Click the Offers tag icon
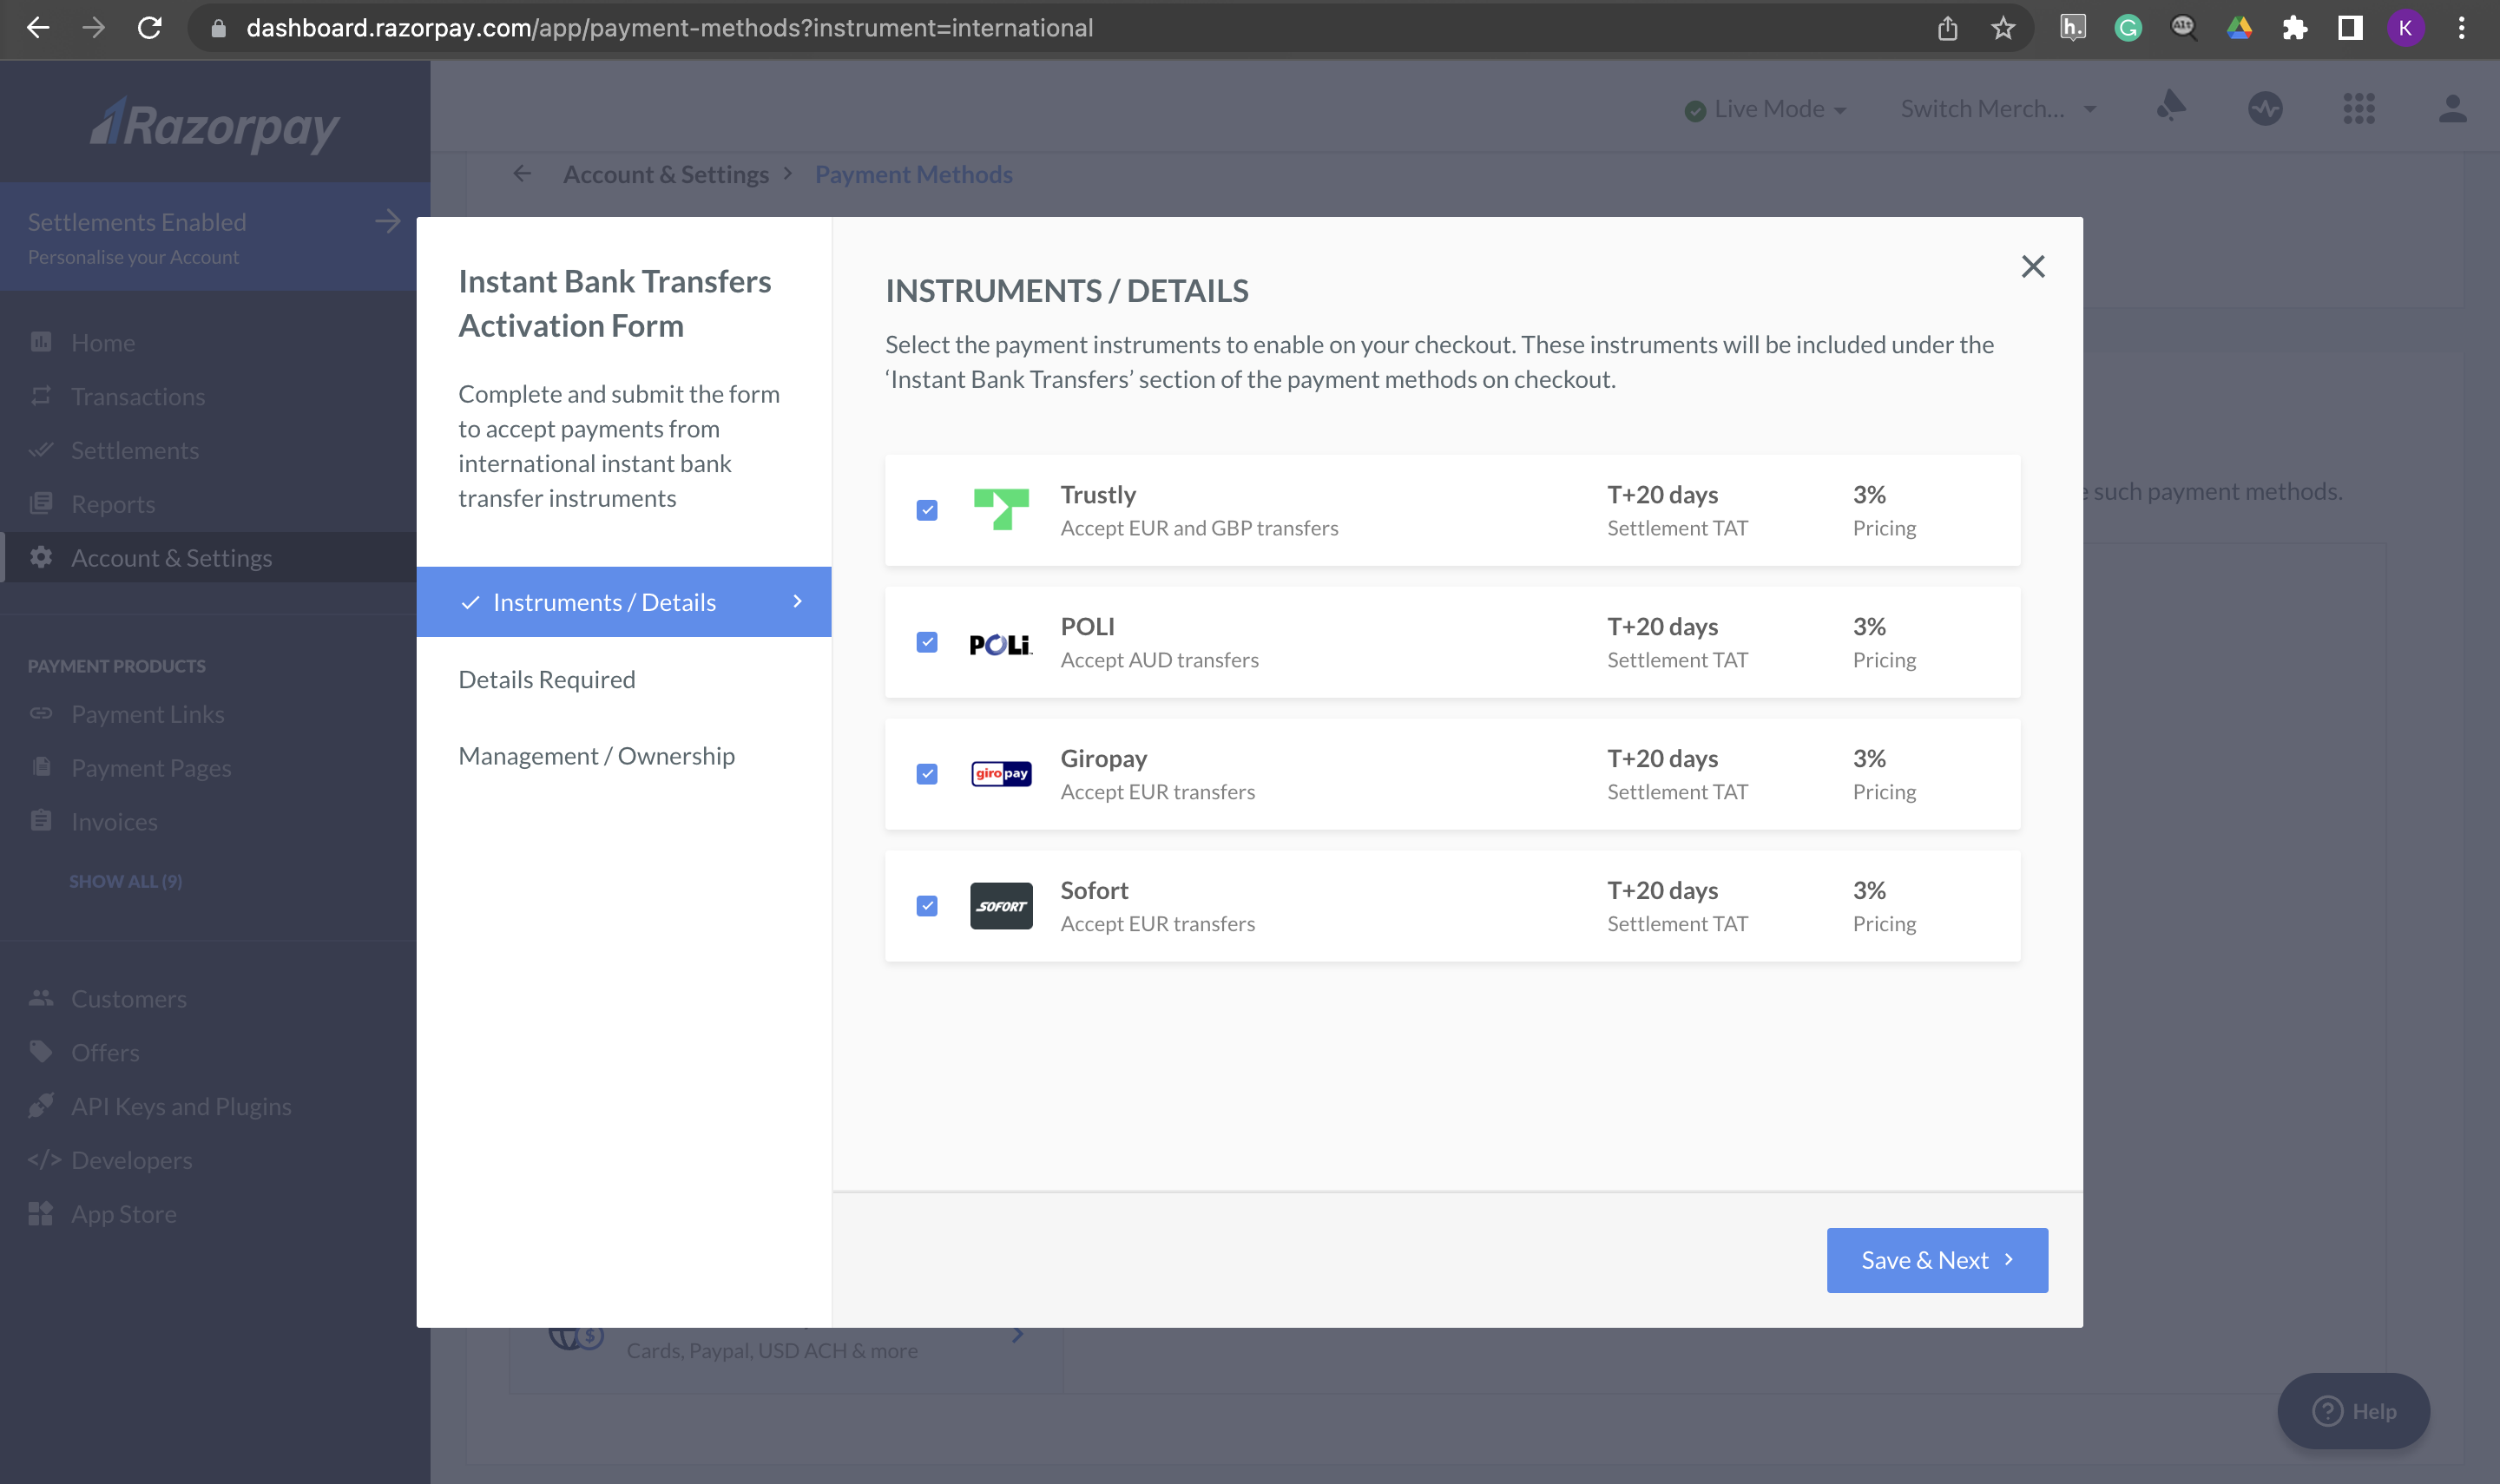 41,1052
